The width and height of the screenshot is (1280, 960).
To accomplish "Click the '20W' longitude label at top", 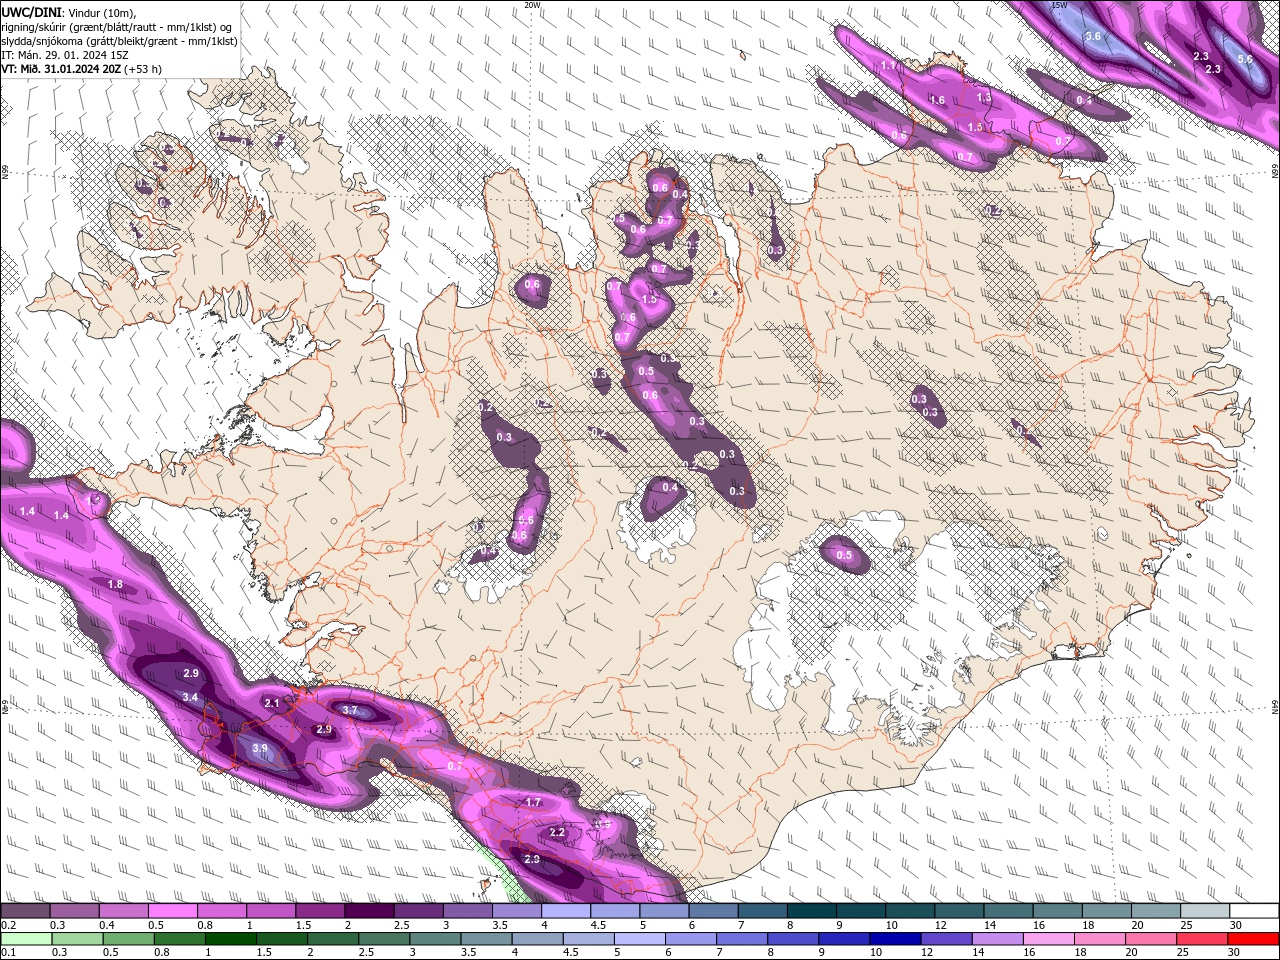I will 532,5.
